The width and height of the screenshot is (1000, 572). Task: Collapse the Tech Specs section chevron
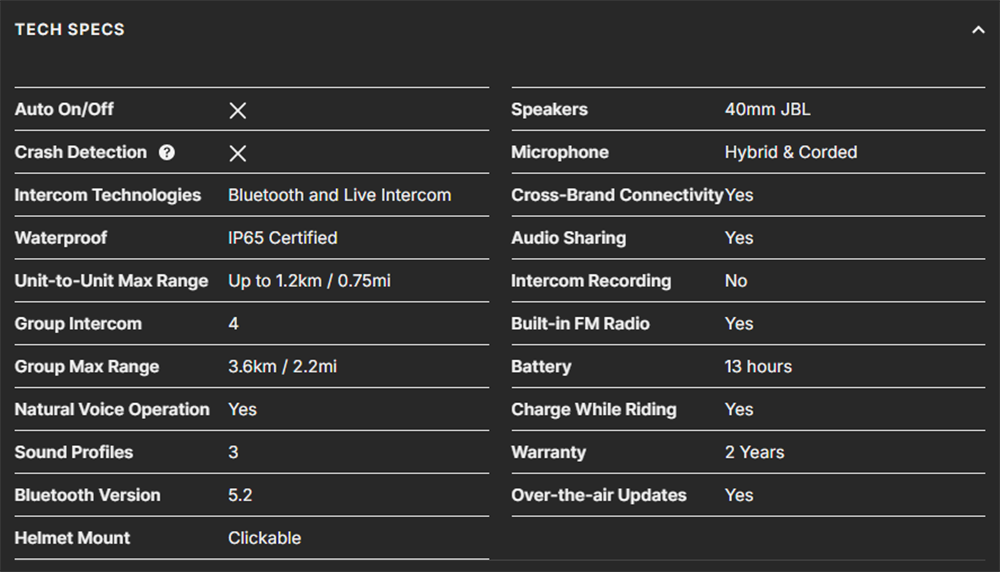(x=978, y=30)
